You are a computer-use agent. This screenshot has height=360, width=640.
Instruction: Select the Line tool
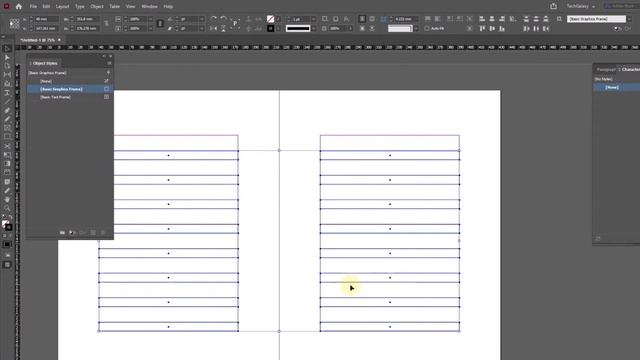7,101
